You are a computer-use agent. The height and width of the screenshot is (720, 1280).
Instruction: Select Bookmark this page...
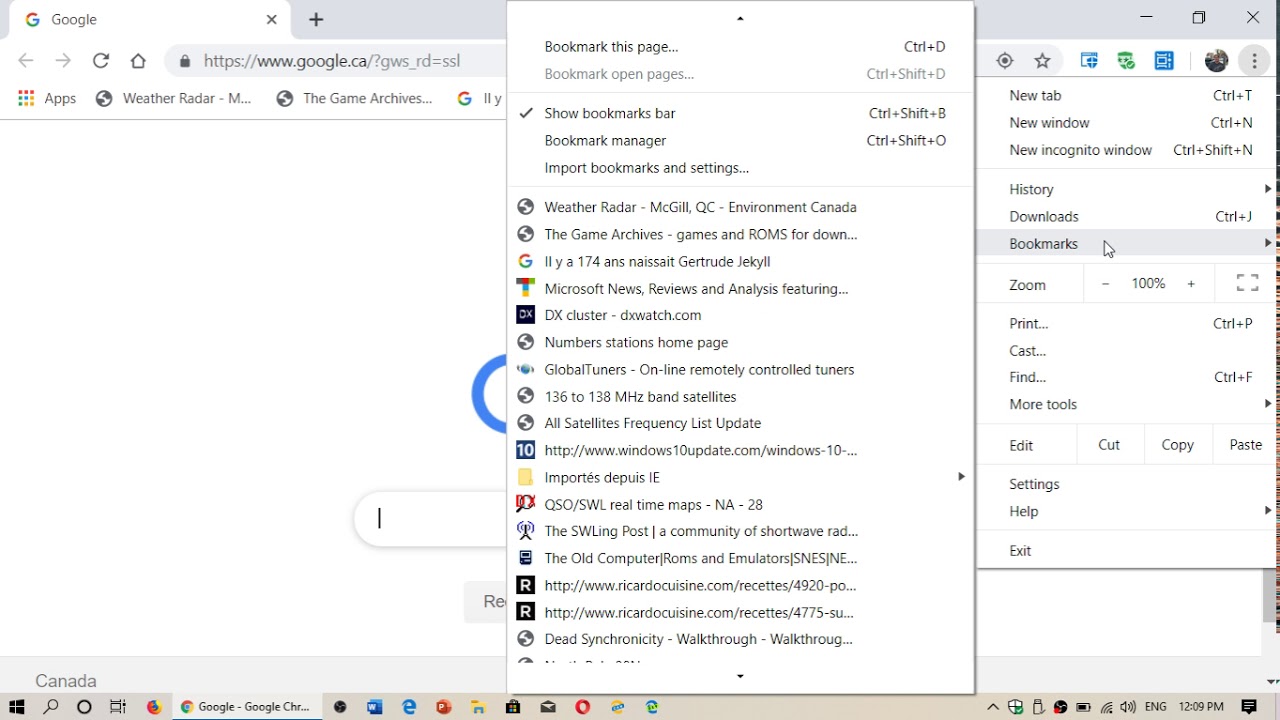click(x=740, y=46)
